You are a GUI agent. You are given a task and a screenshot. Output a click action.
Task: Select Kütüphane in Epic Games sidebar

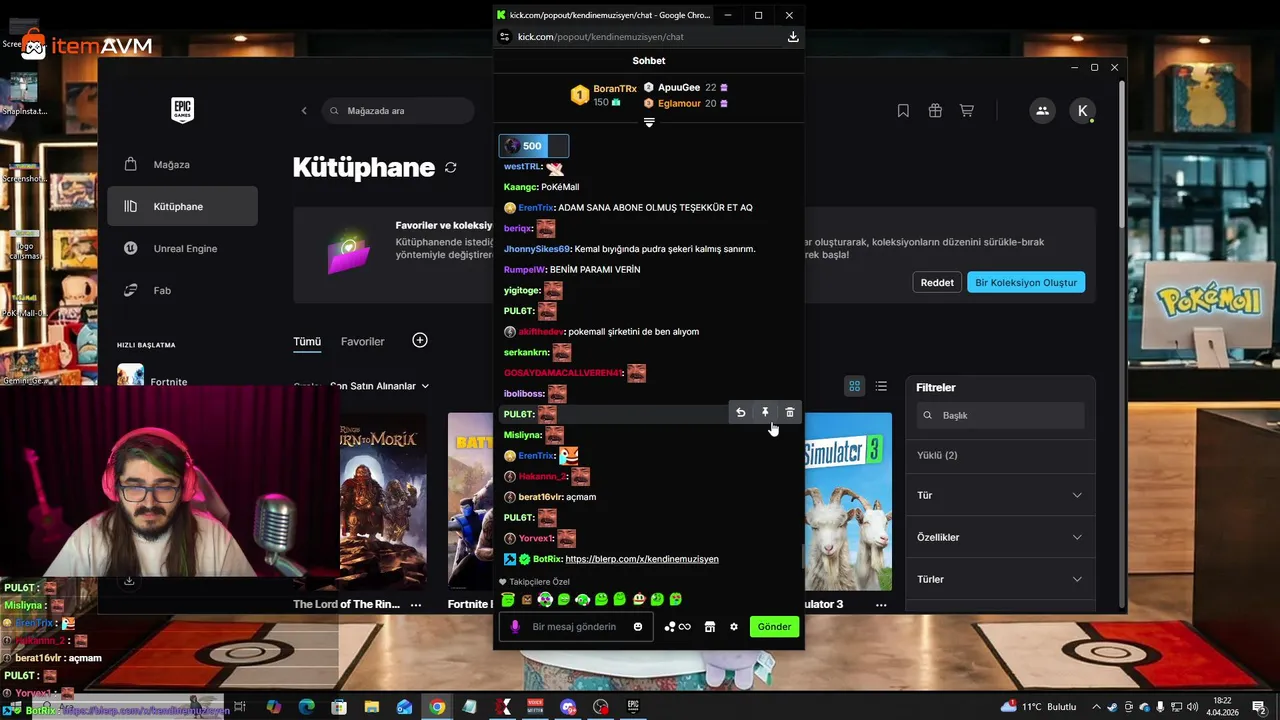pos(182,206)
